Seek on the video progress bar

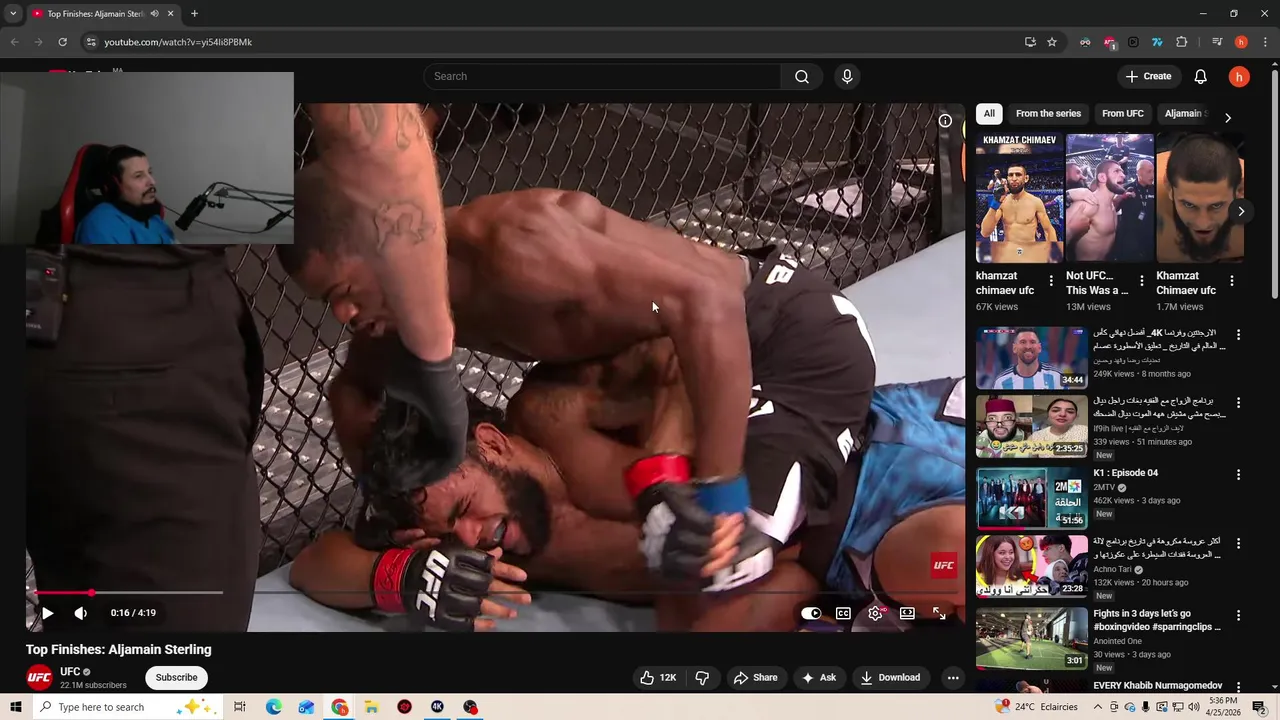(496, 593)
